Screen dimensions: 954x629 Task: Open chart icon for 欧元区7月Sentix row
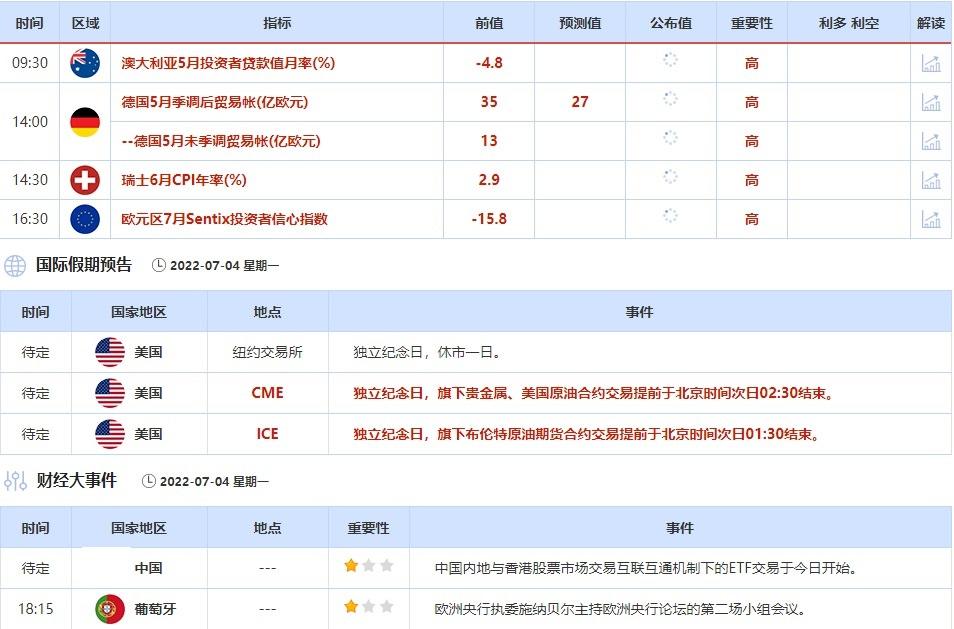tap(931, 218)
